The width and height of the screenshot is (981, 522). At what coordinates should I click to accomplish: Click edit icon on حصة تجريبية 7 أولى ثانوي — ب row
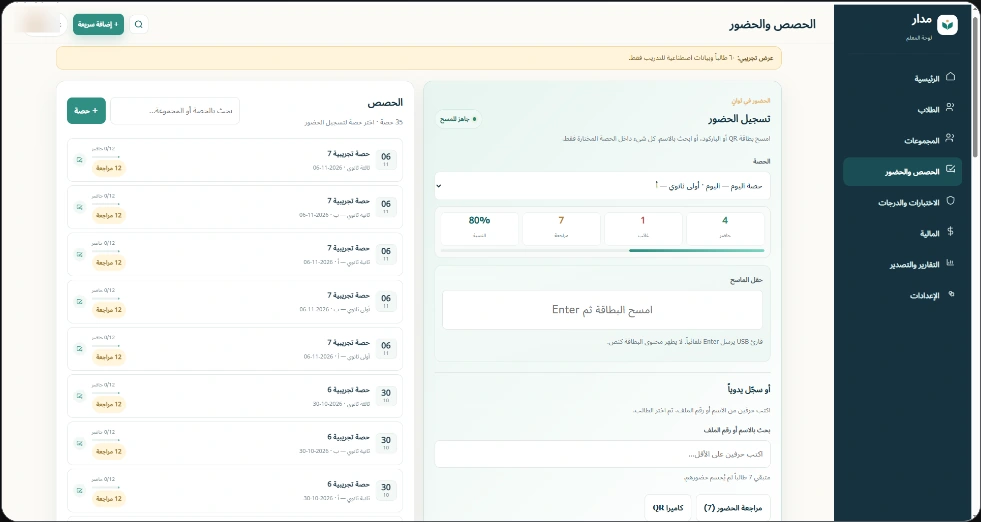(x=79, y=301)
